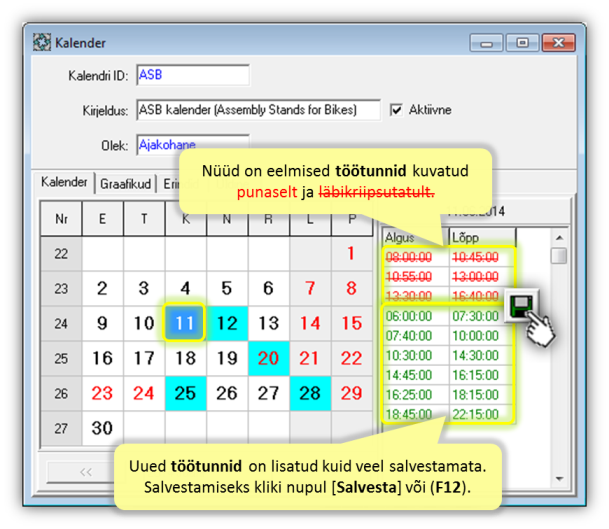
Task: Click the Olek status field
Action: click(x=192, y=144)
